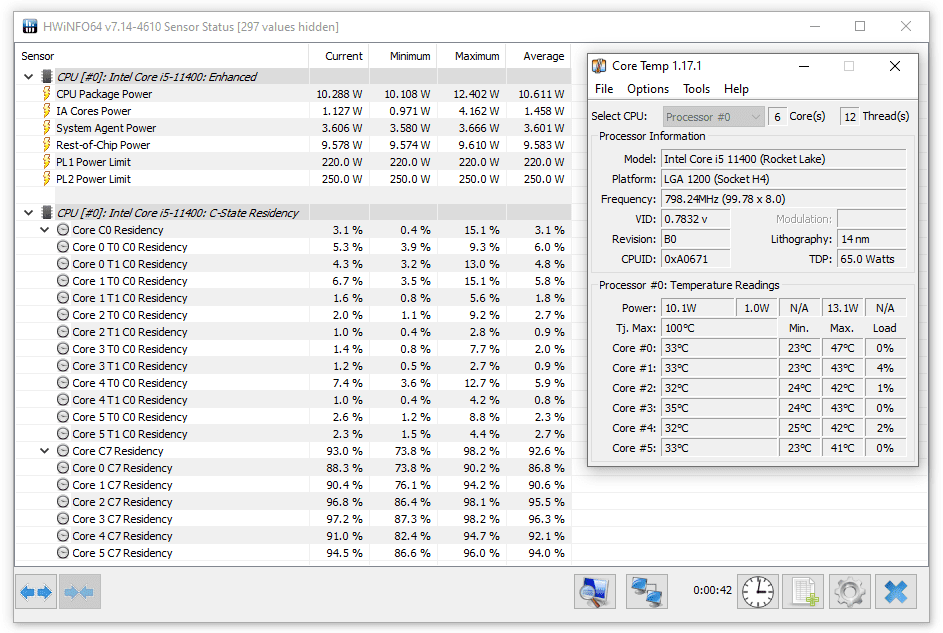Click the Maximum column header
The width and height of the screenshot is (943, 633).
pyautogui.click(x=472, y=56)
